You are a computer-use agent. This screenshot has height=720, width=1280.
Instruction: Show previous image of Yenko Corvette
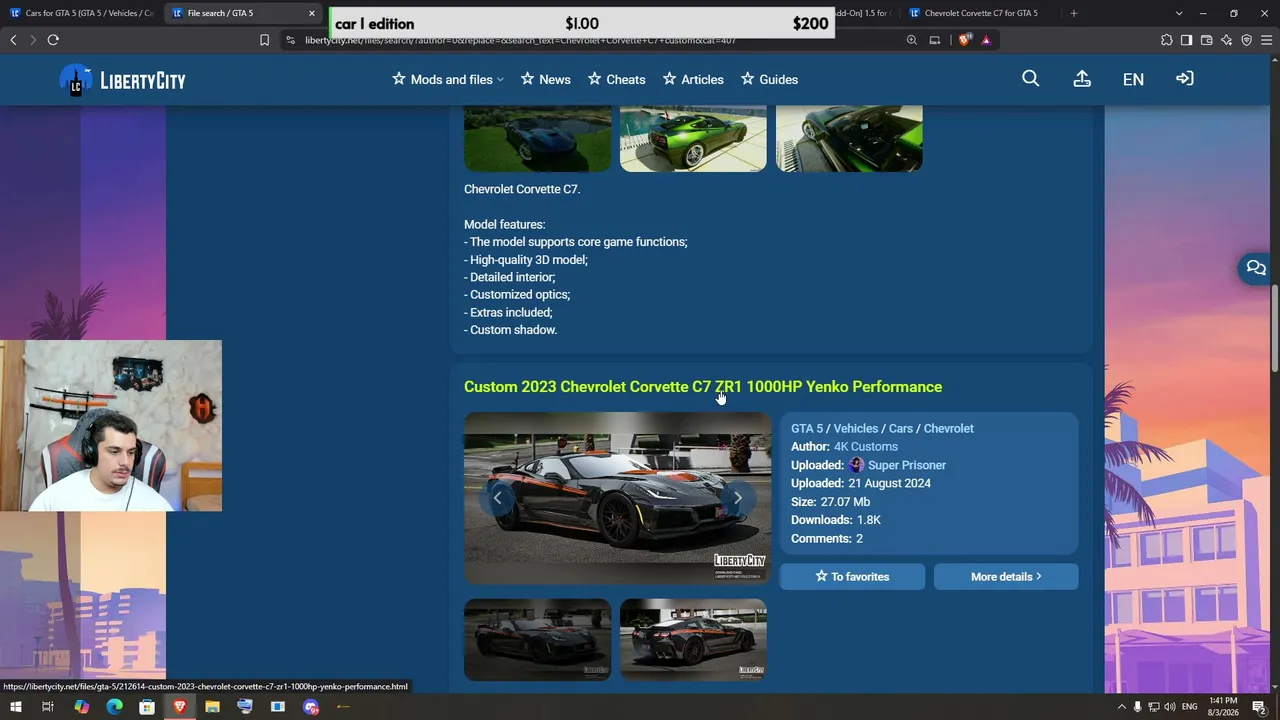pyautogui.click(x=497, y=498)
